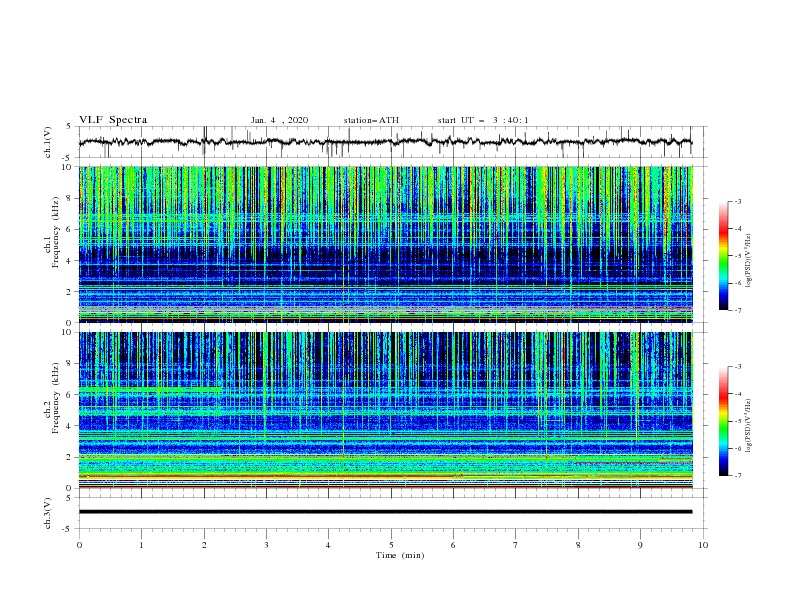Viewport: 792px width, 612px height.
Task: Click the "-7" tick on upper color bar
Action: click(x=738, y=310)
